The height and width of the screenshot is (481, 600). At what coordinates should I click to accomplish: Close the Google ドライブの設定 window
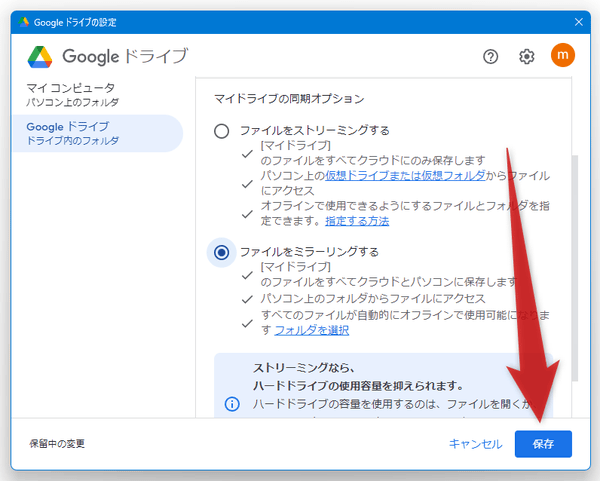point(577,21)
